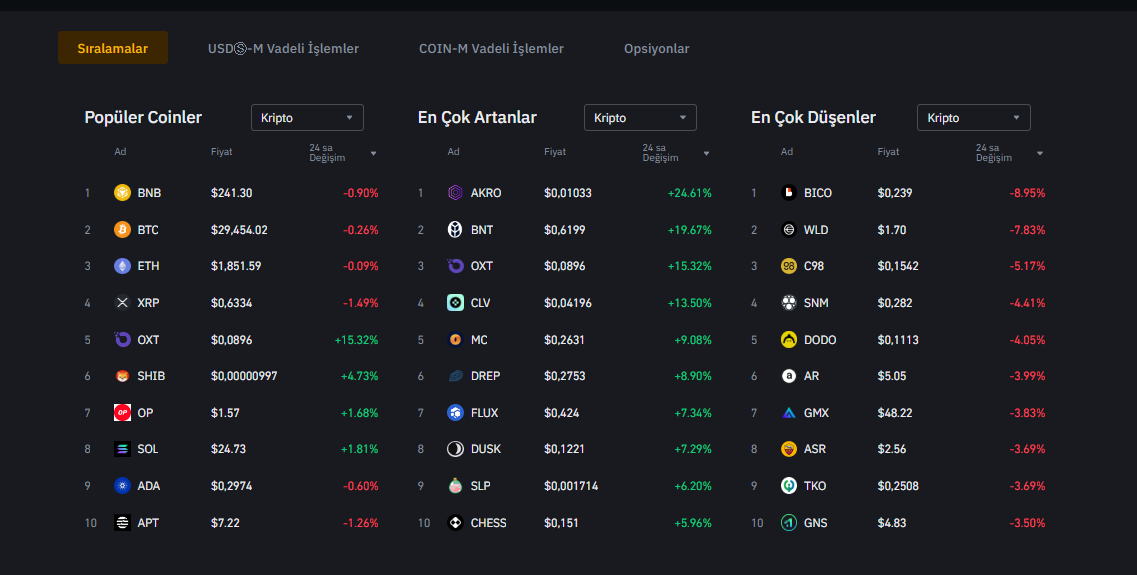The image size is (1137, 575).
Task: Click the BNB coin icon
Action: pos(122,193)
